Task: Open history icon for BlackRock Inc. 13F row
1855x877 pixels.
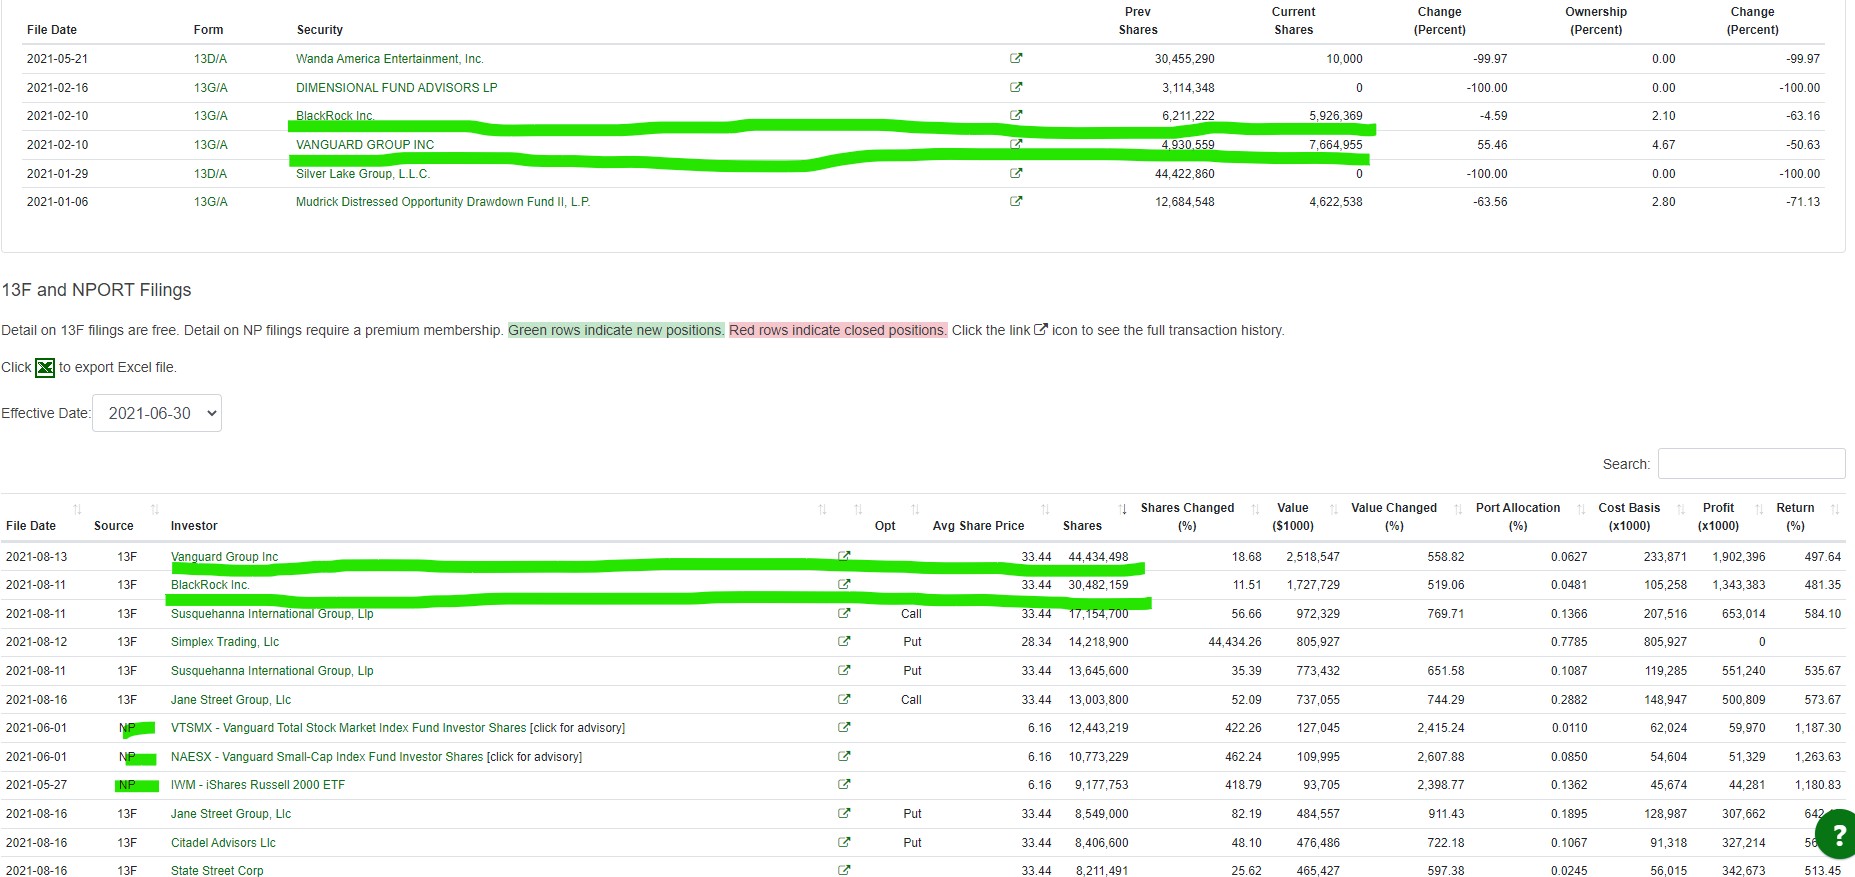Action: click(x=844, y=584)
